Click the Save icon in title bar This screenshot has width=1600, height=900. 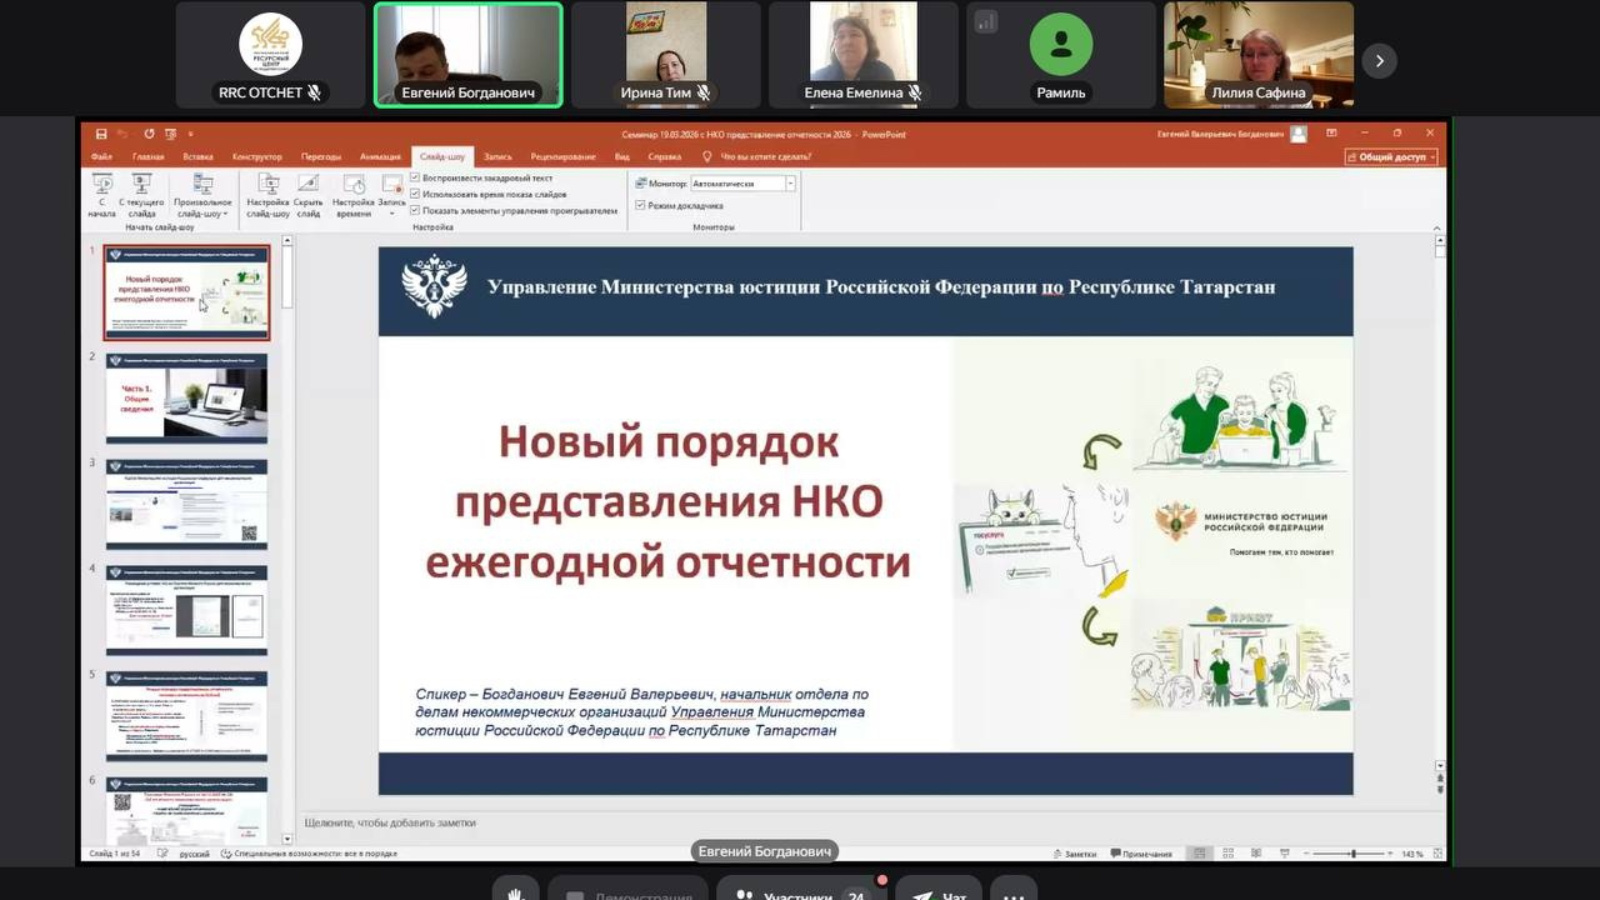coord(101,134)
